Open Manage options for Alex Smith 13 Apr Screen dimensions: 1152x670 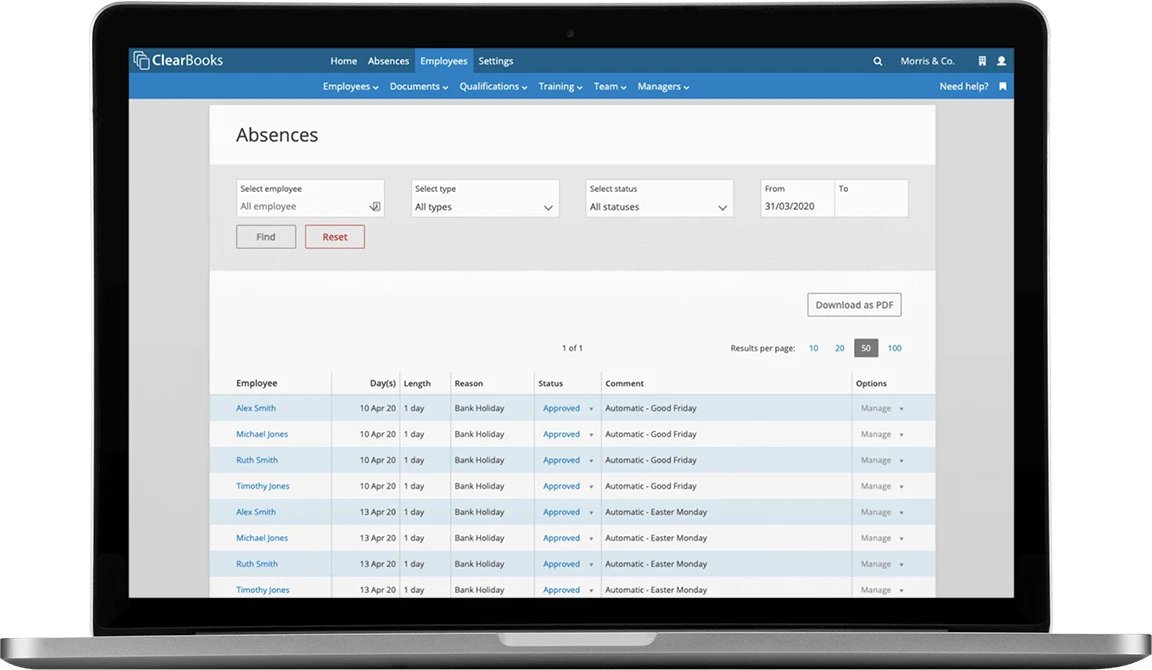pos(882,512)
